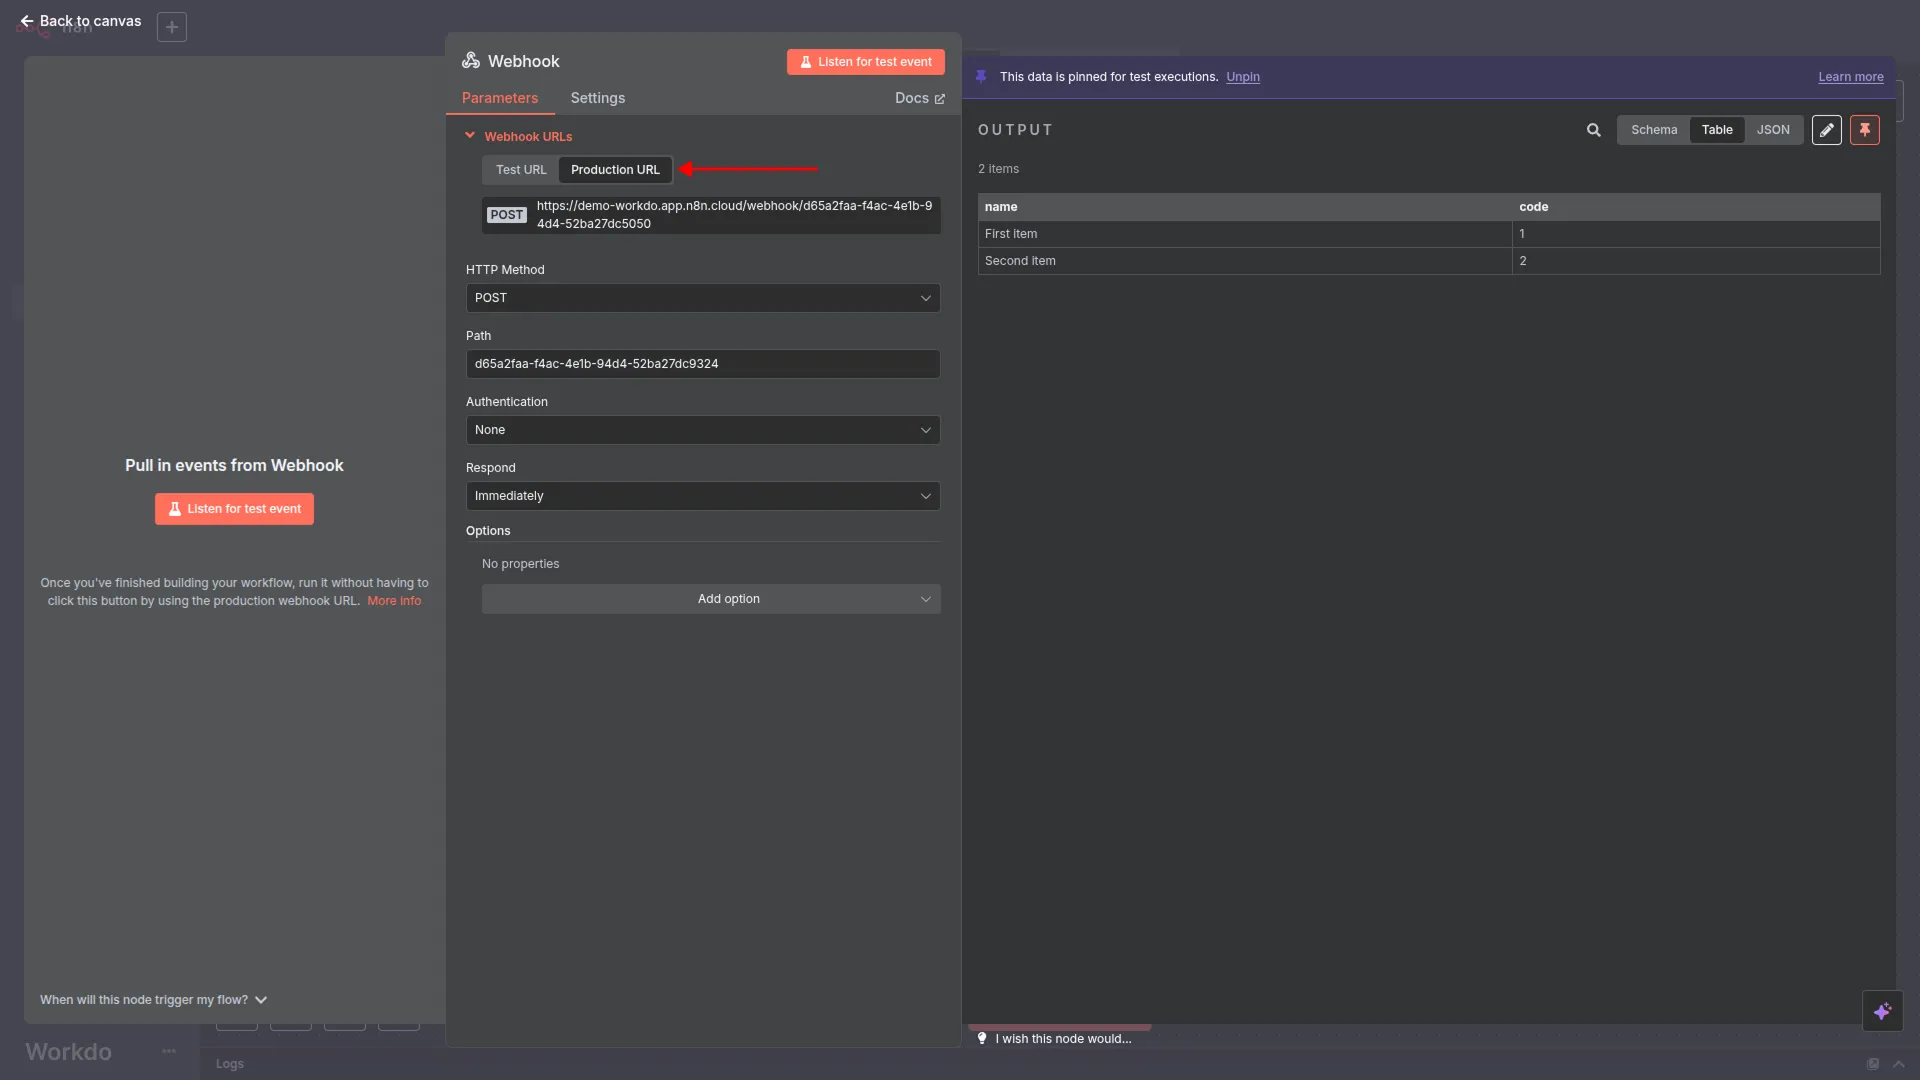Click the plus icon near Back to canvas
The image size is (1920, 1080).
pos(172,27)
